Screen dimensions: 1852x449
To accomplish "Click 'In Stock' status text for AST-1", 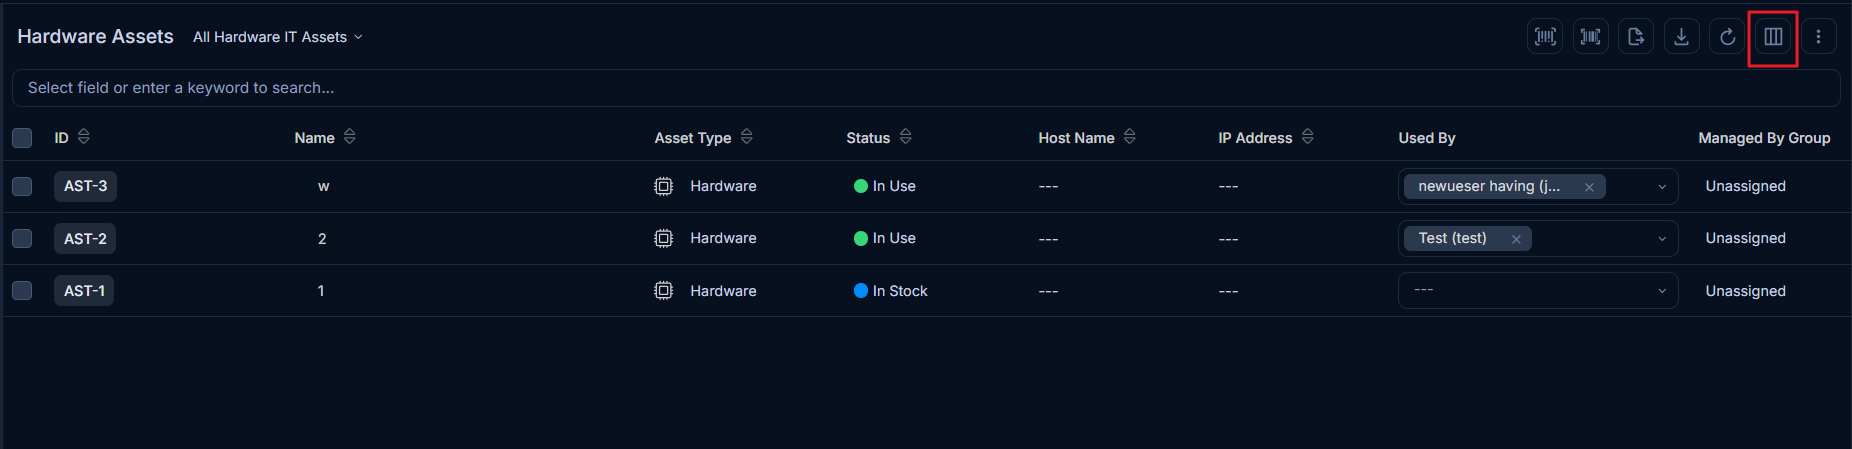I will point(900,291).
